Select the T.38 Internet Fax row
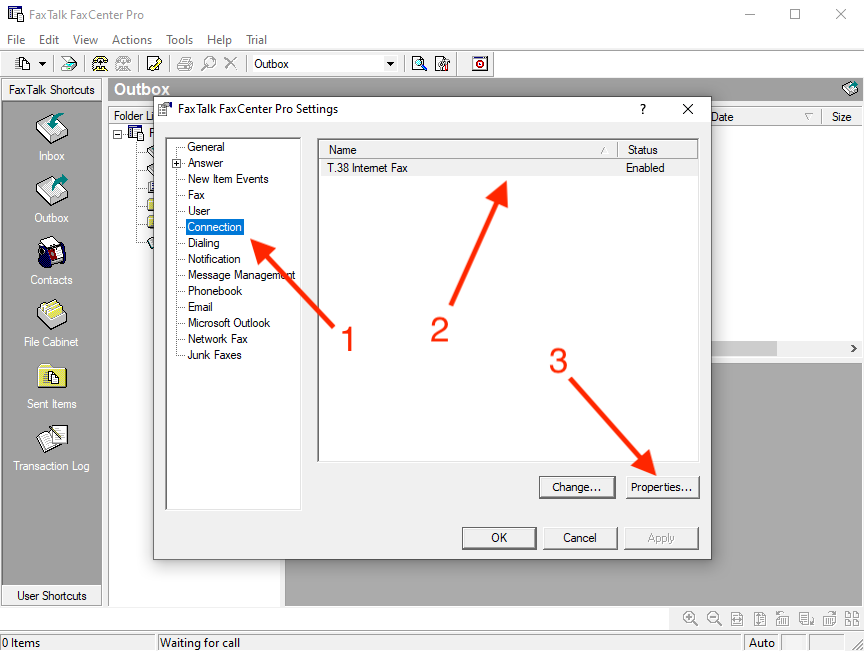Screen dimensions: 864x651 [508, 168]
